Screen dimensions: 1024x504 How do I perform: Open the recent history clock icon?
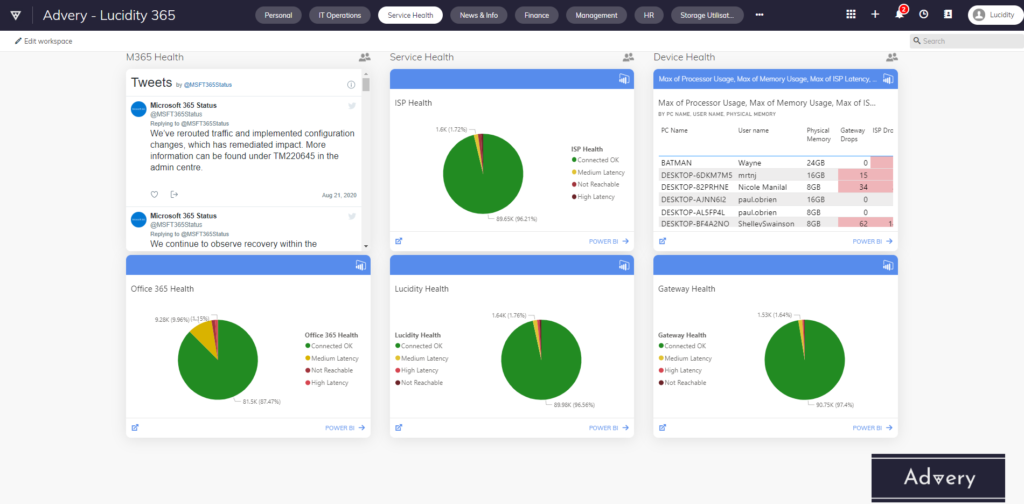point(923,14)
